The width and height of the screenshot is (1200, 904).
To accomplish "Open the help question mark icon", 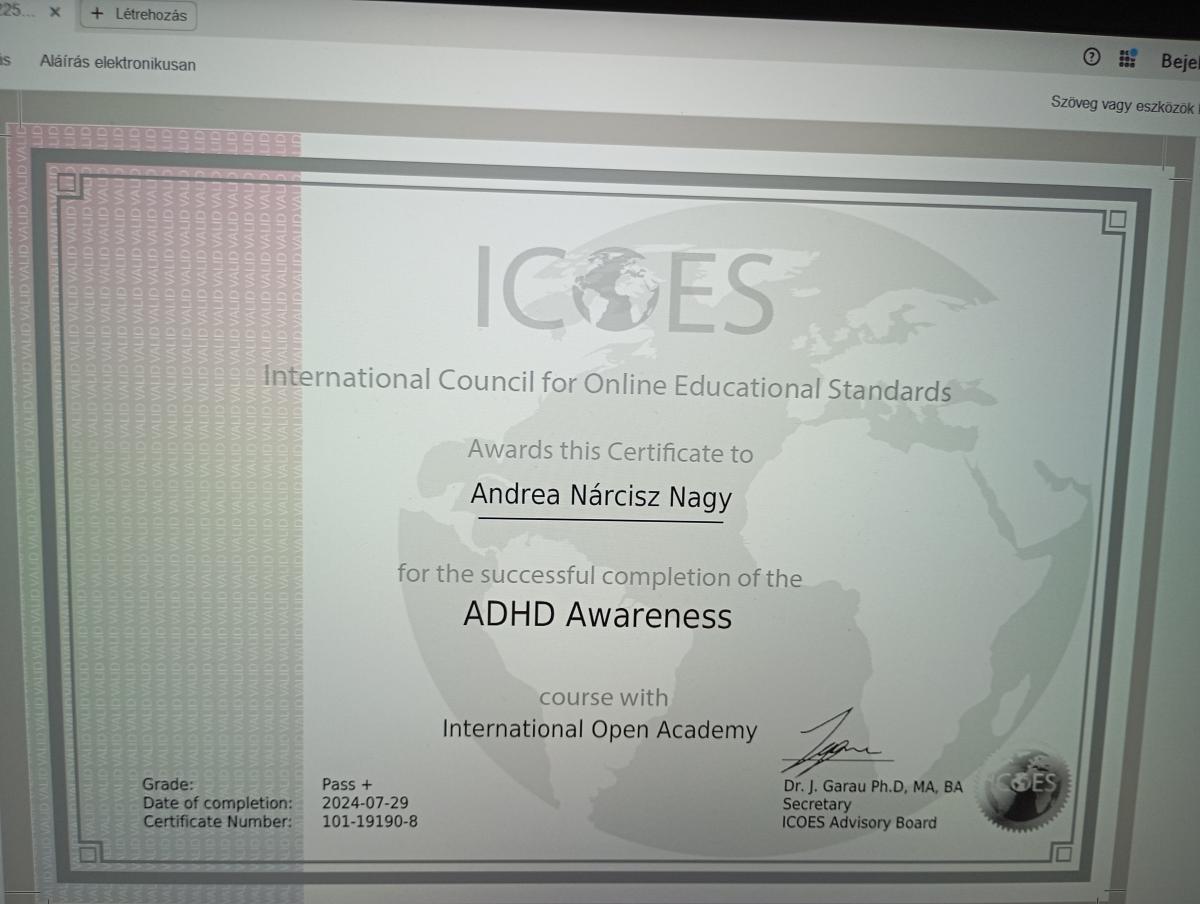I will 1092,57.
